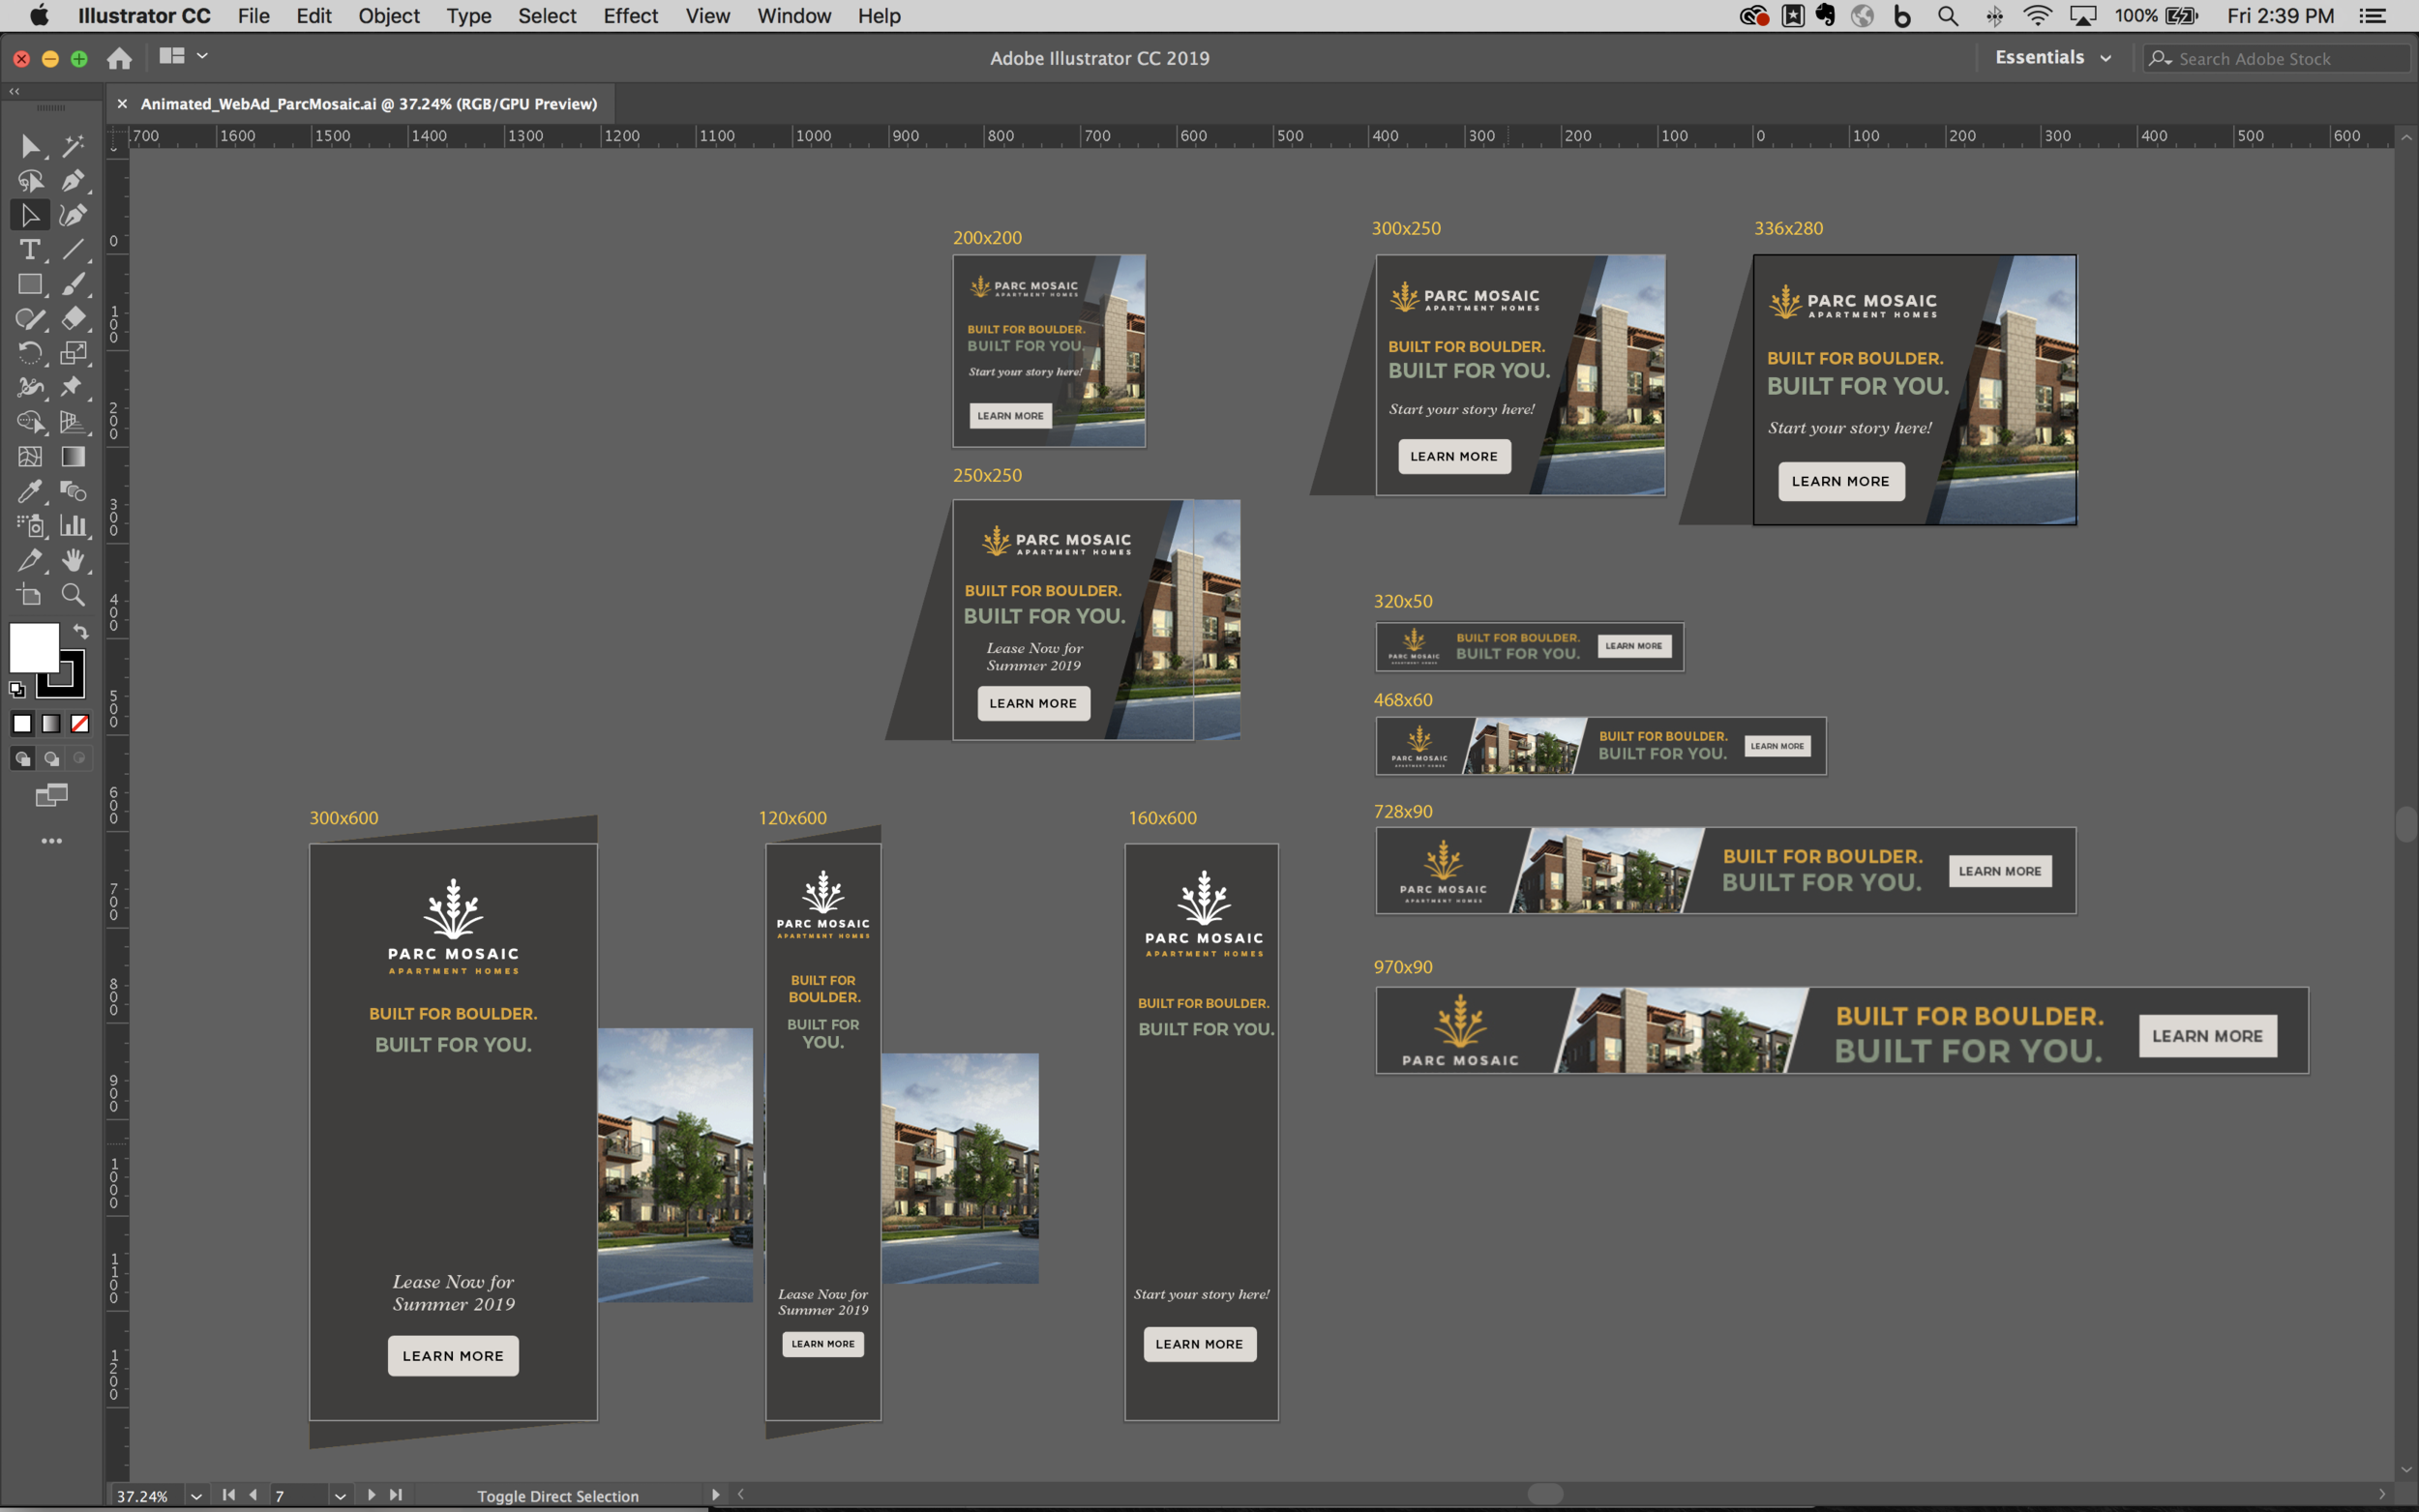The image size is (2419, 1512).
Task: Select the Type tool
Action: (x=30, y=249)
